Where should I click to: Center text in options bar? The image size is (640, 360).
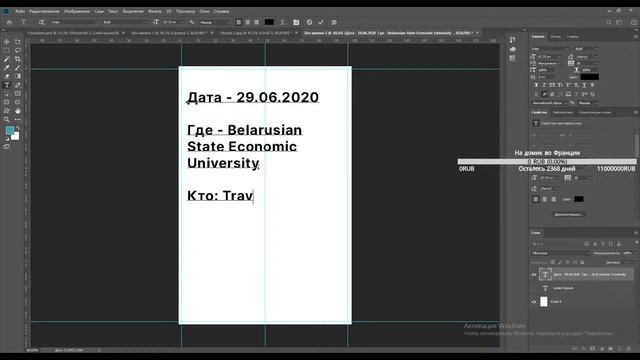pyautogui.click(x=248, y=22)
